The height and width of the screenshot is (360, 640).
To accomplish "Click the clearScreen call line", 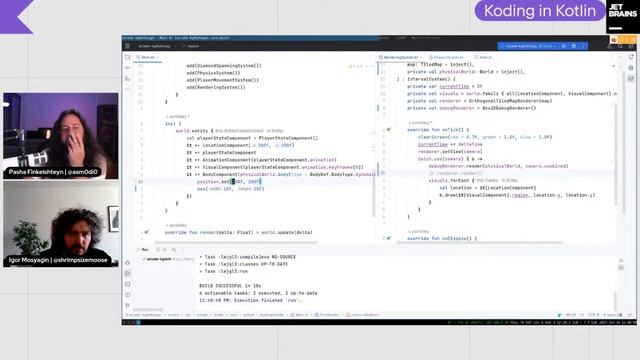I will coord(485,137).
